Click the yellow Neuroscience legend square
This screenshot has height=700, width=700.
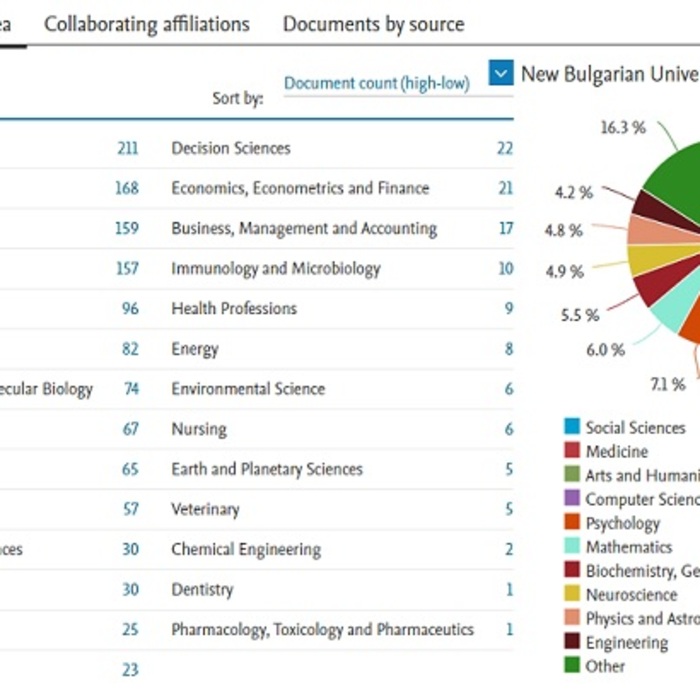tap(572, 595)
